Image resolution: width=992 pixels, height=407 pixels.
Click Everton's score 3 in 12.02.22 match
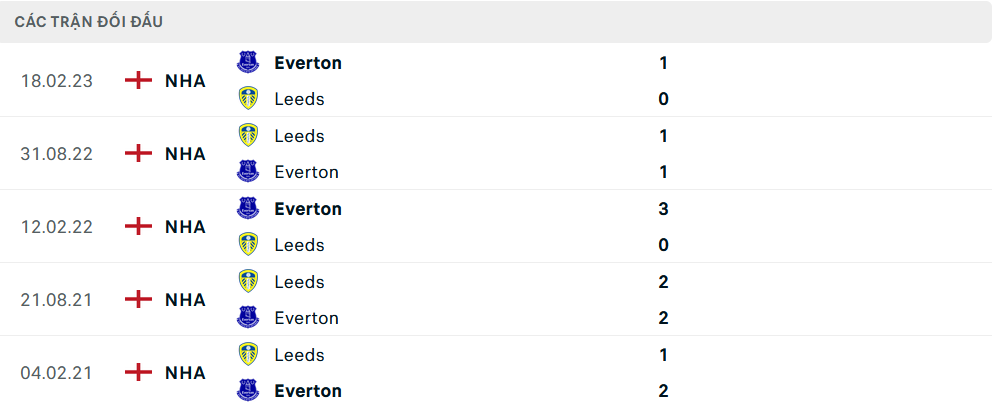(x=664, y=208)
